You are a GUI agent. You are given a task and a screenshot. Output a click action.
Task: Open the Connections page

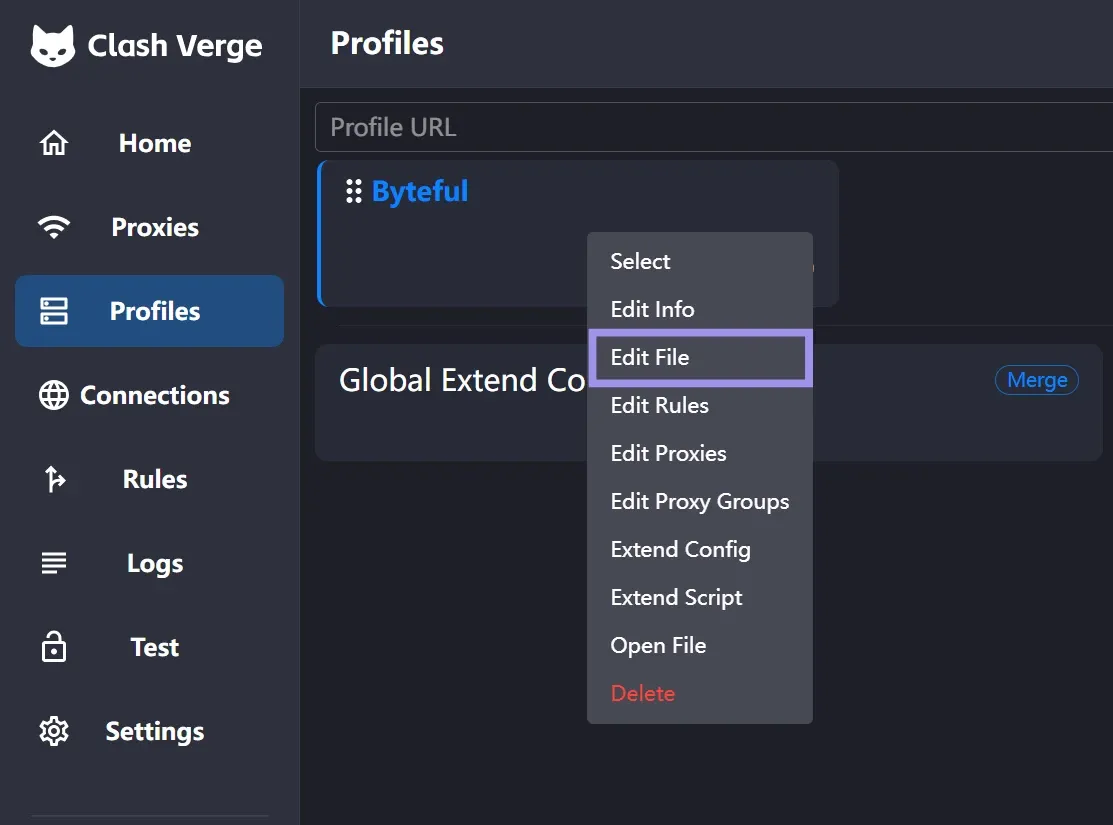[x=155, y=395]
